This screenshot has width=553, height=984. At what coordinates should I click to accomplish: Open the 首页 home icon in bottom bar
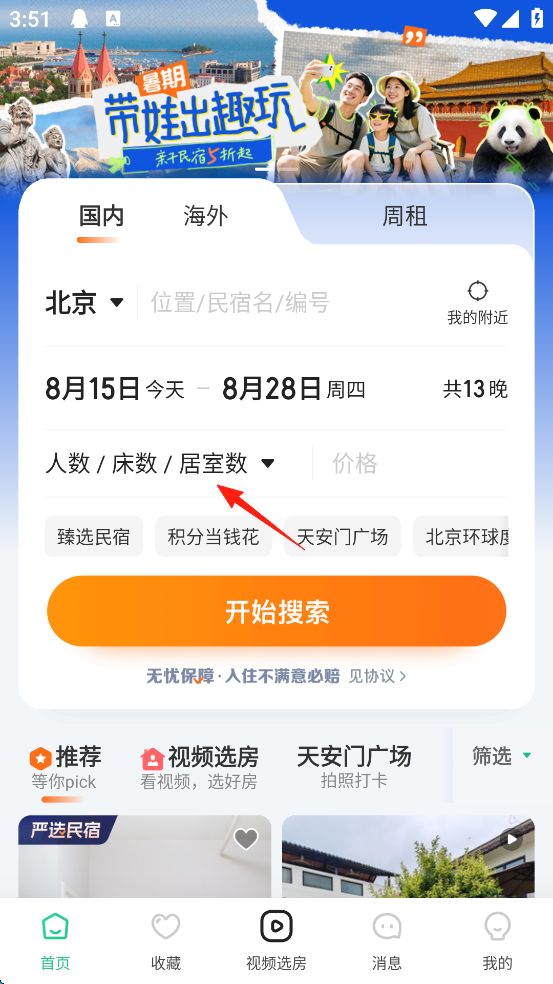[55, 926]
